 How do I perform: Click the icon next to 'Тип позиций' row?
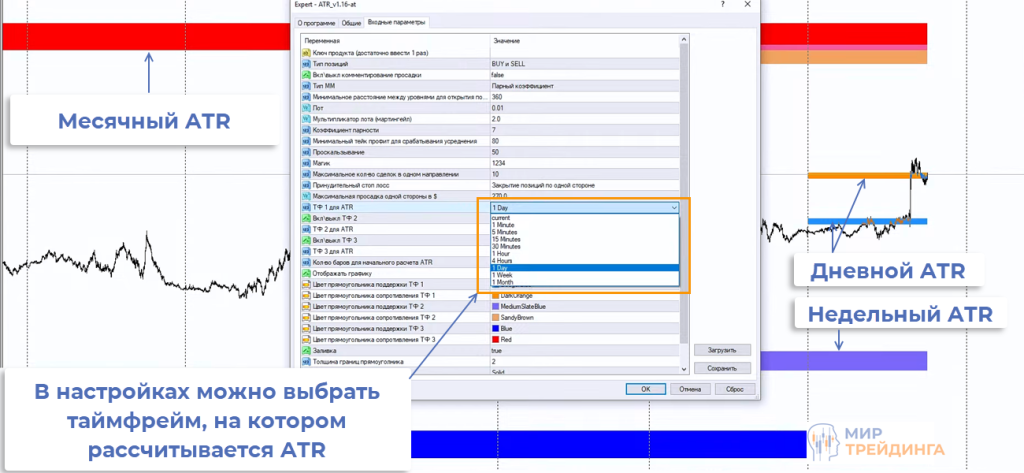306,63
